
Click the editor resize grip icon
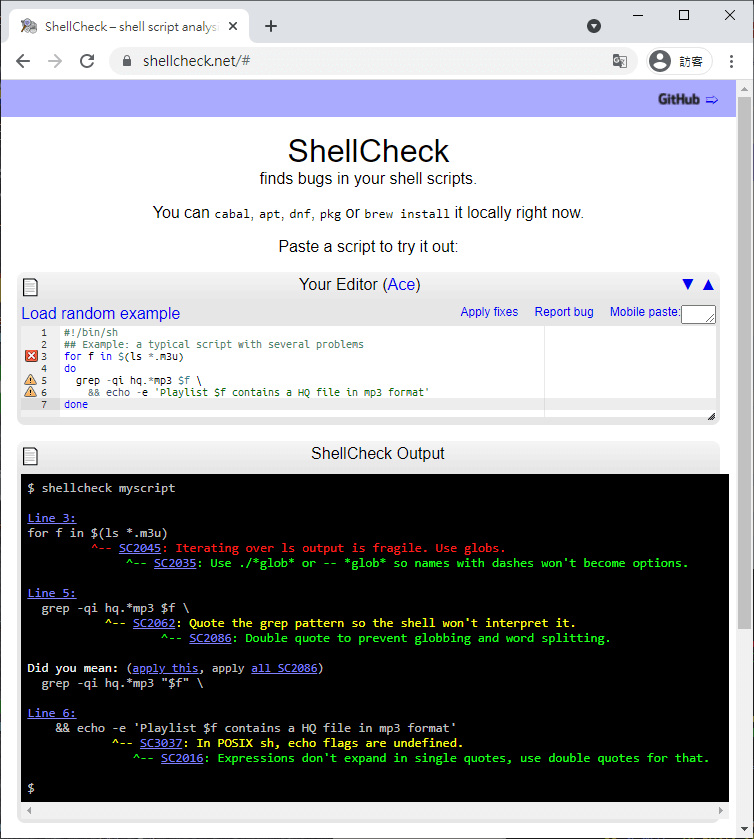711,416
